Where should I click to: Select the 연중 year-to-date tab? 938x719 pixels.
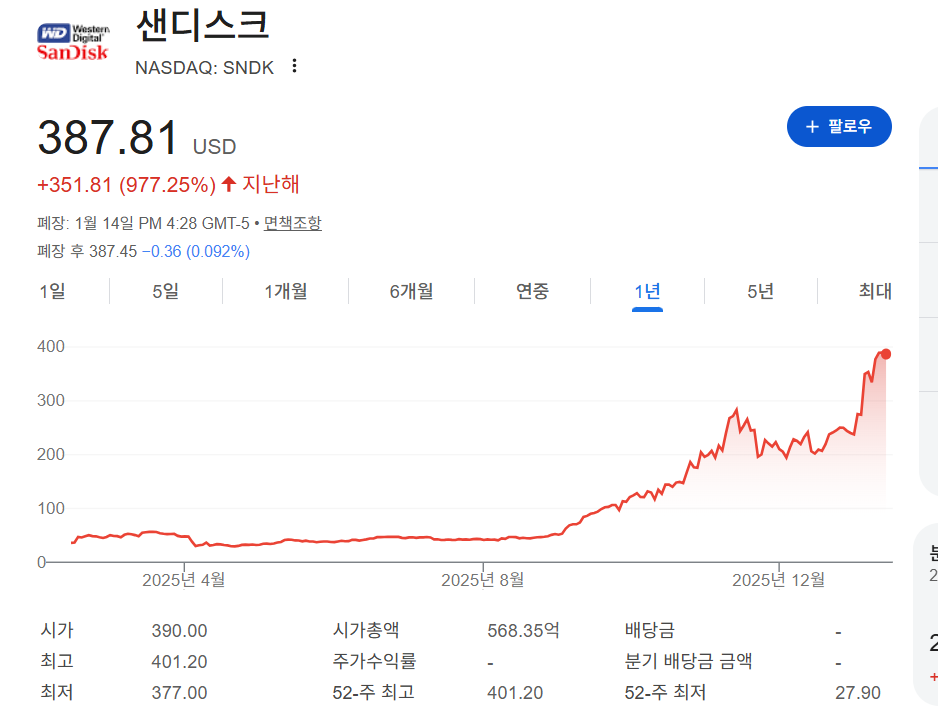click(x=532, y=291)
